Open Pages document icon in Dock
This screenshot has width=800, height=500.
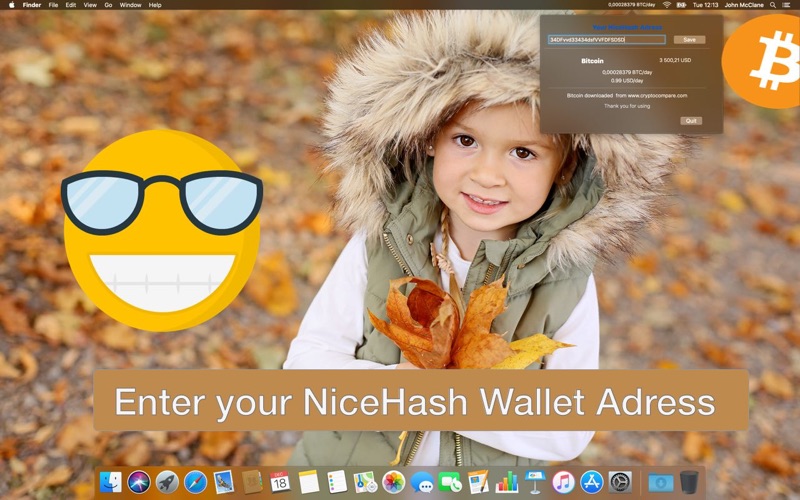tap(479, 482)
